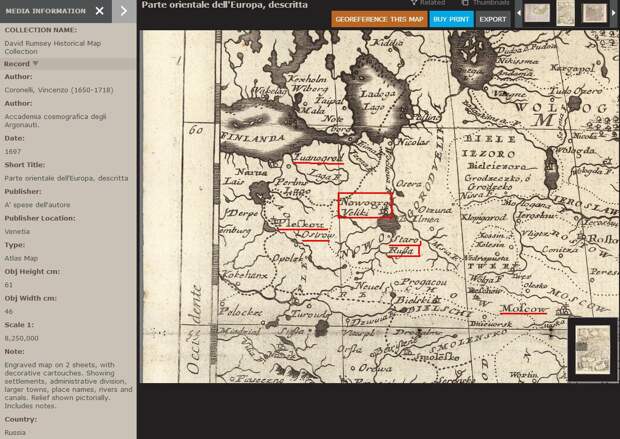The image size is (620, 439).
Task: Select Accademia cosmografica degli Argonauti author
Action: [x=55, y=120]
